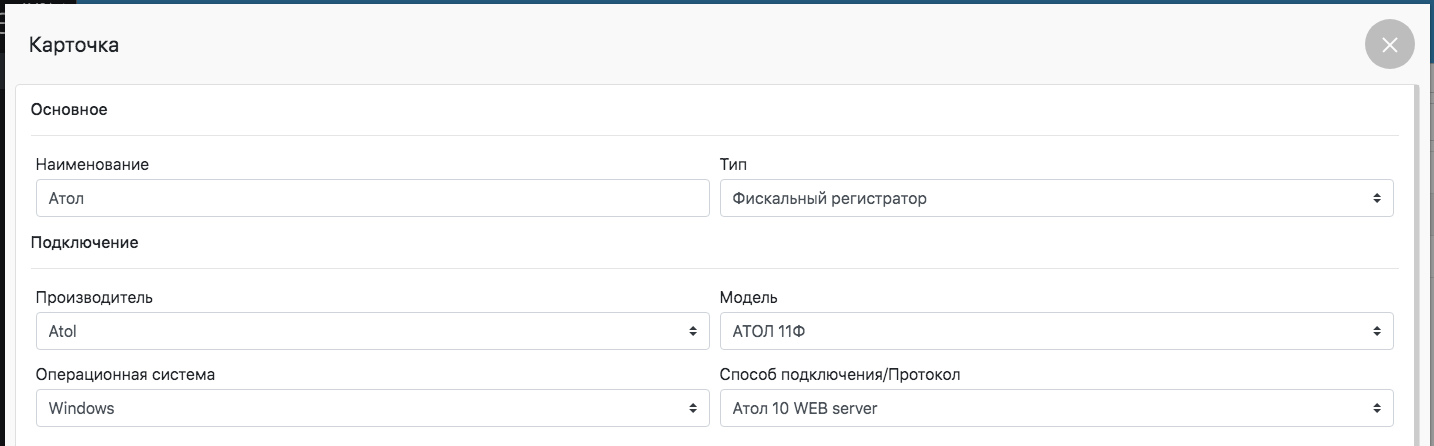
Task: Click the arrows icon in the Тип selector
Action: pyautogui.click(x=1376, y=199)
